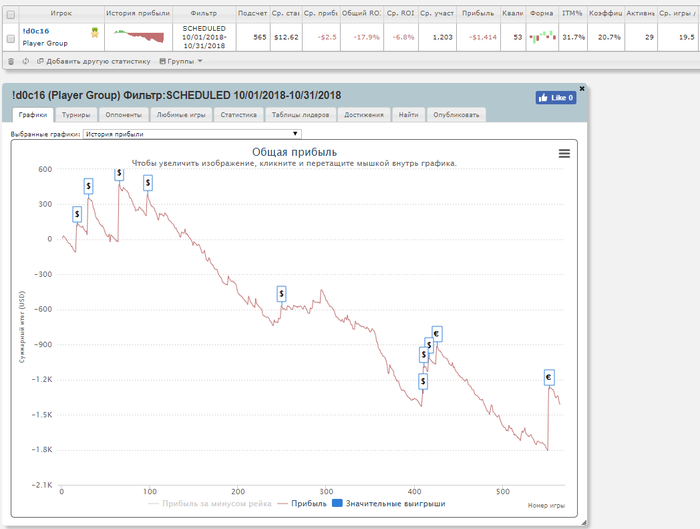Sort by the Подсчет column header
700x529 pixels.
[x=252, y=13]
